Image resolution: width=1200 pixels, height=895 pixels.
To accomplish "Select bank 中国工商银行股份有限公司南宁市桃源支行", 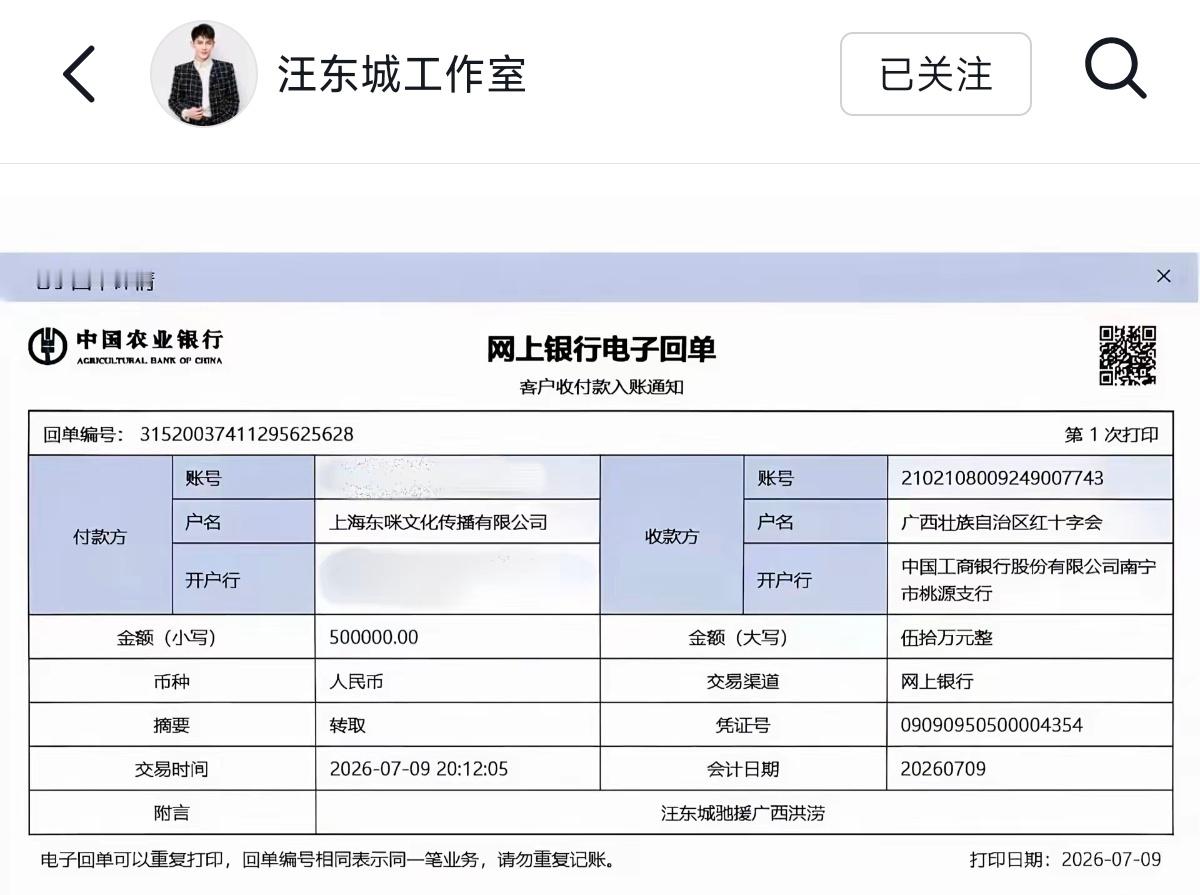I will [x=1029, y=579].
